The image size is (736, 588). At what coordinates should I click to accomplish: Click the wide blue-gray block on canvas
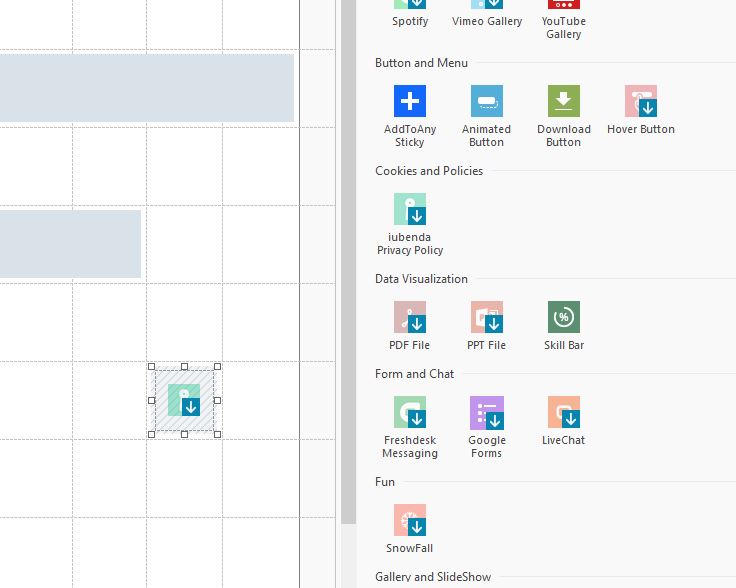pyautogui.click(x=147, y=88)
